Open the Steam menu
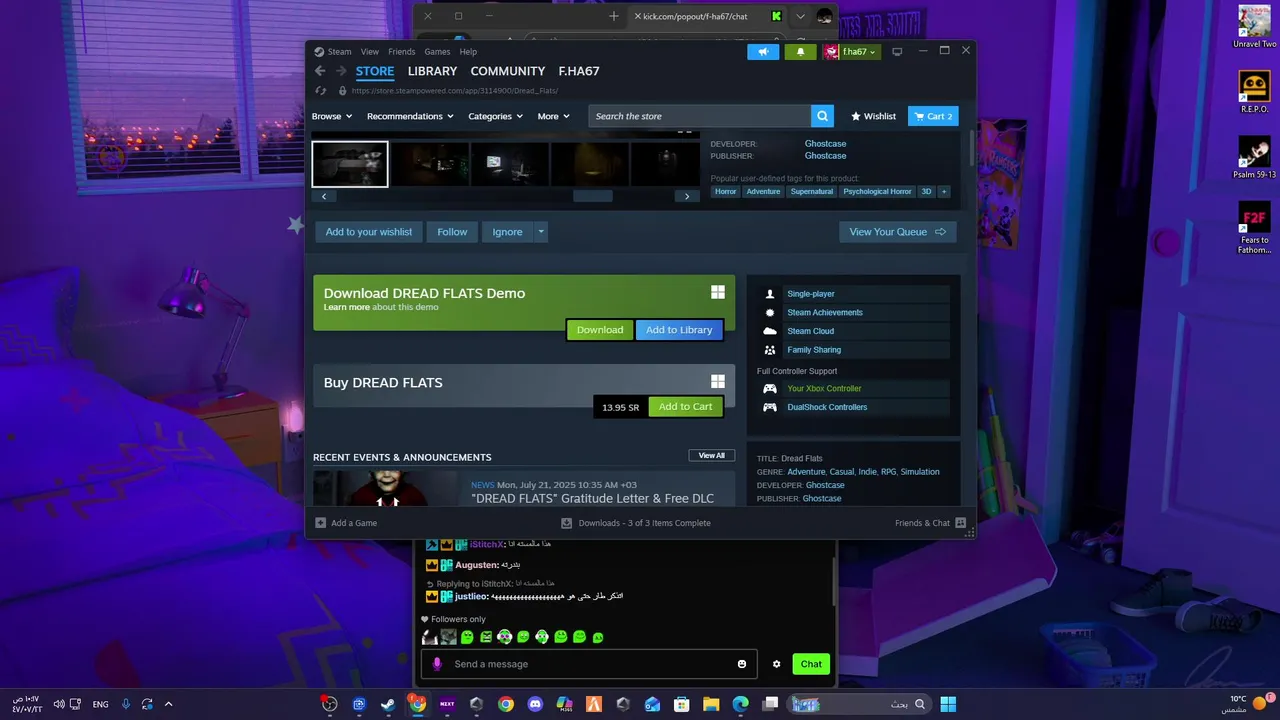1280x720 pixels. 340,52
